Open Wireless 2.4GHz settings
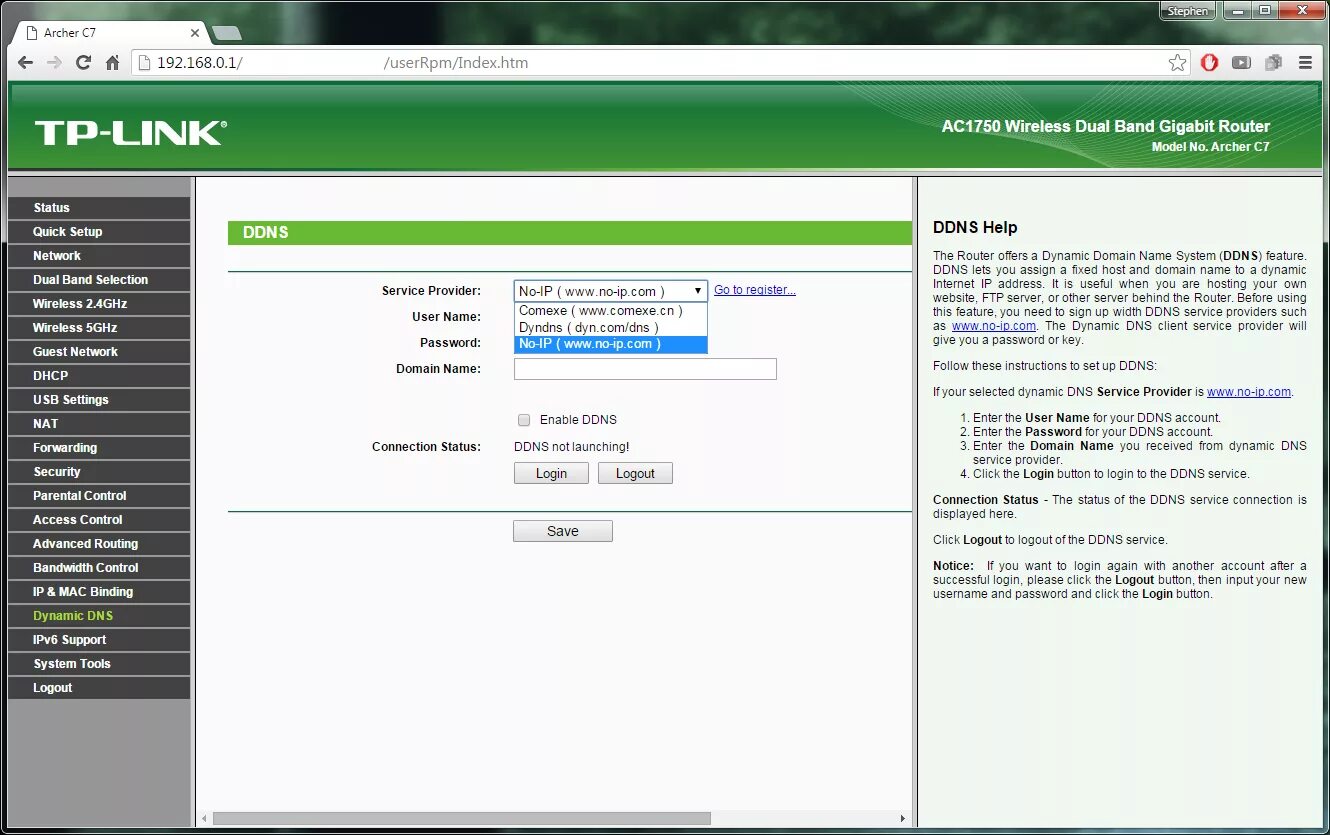 tap(98, 304)
